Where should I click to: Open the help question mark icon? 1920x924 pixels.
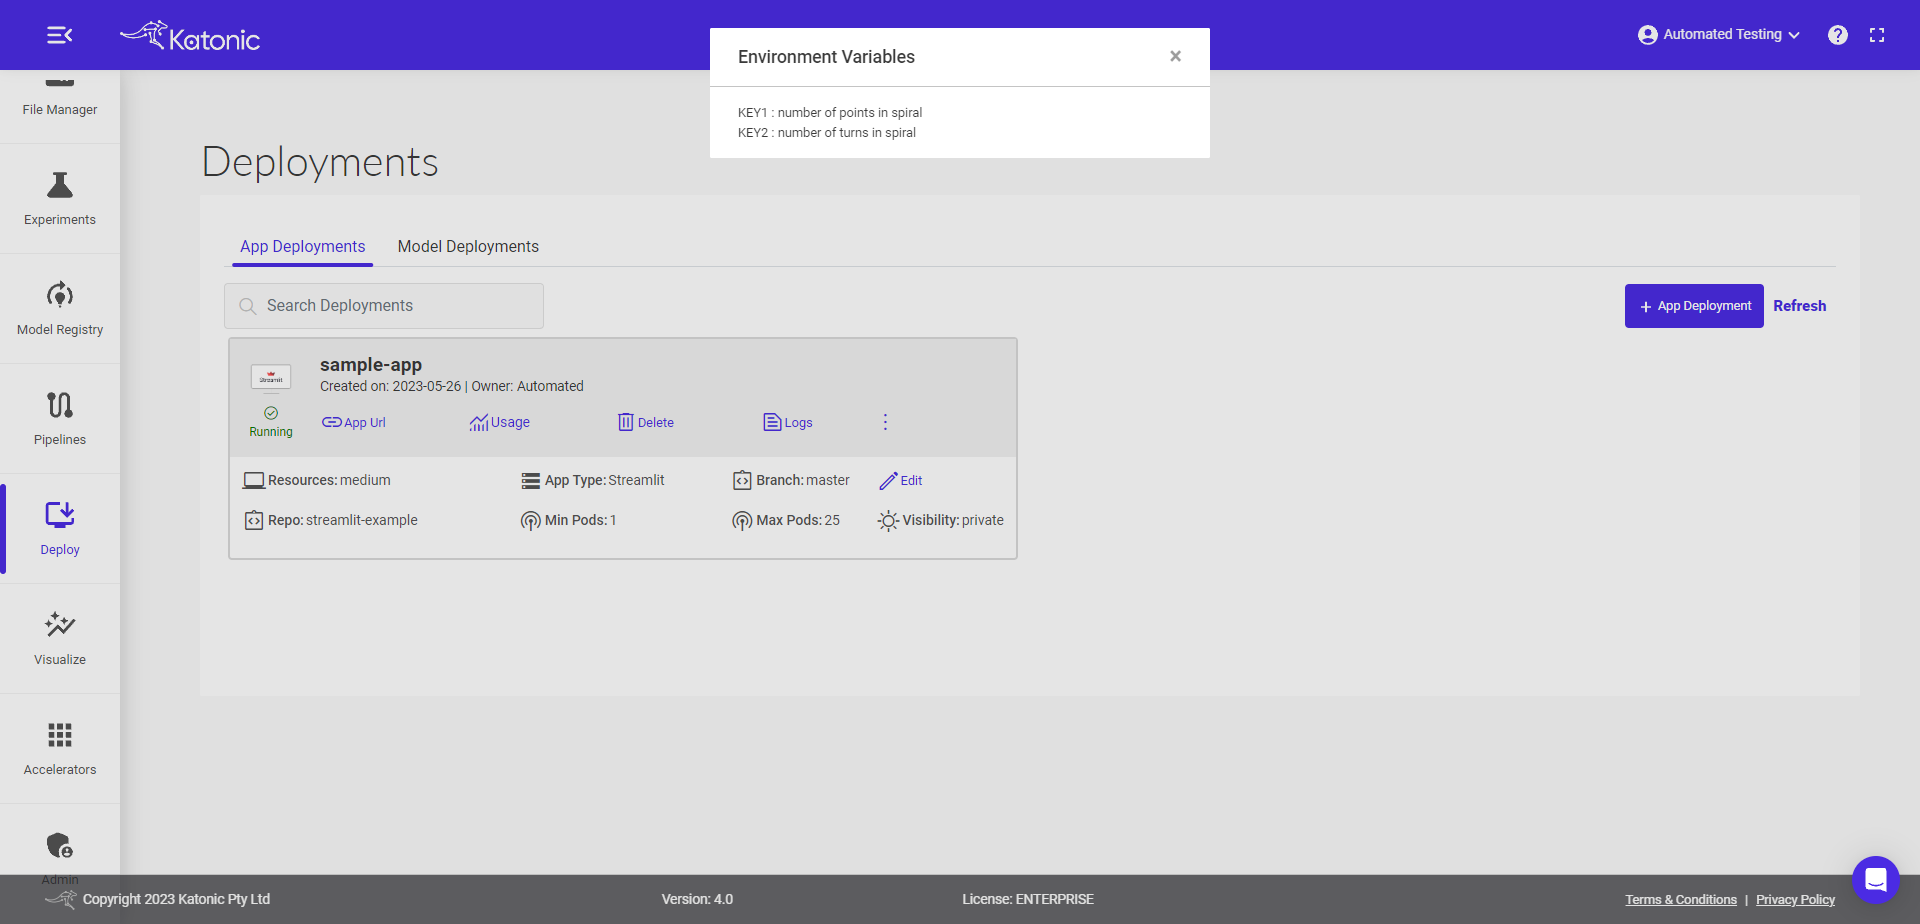point(1837,35)
